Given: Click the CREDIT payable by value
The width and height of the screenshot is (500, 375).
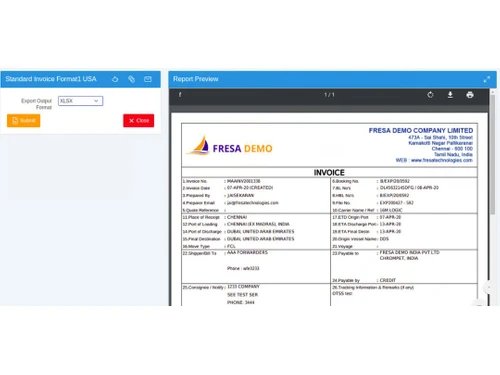Looking at the screenshot, I should coord(388,280).
